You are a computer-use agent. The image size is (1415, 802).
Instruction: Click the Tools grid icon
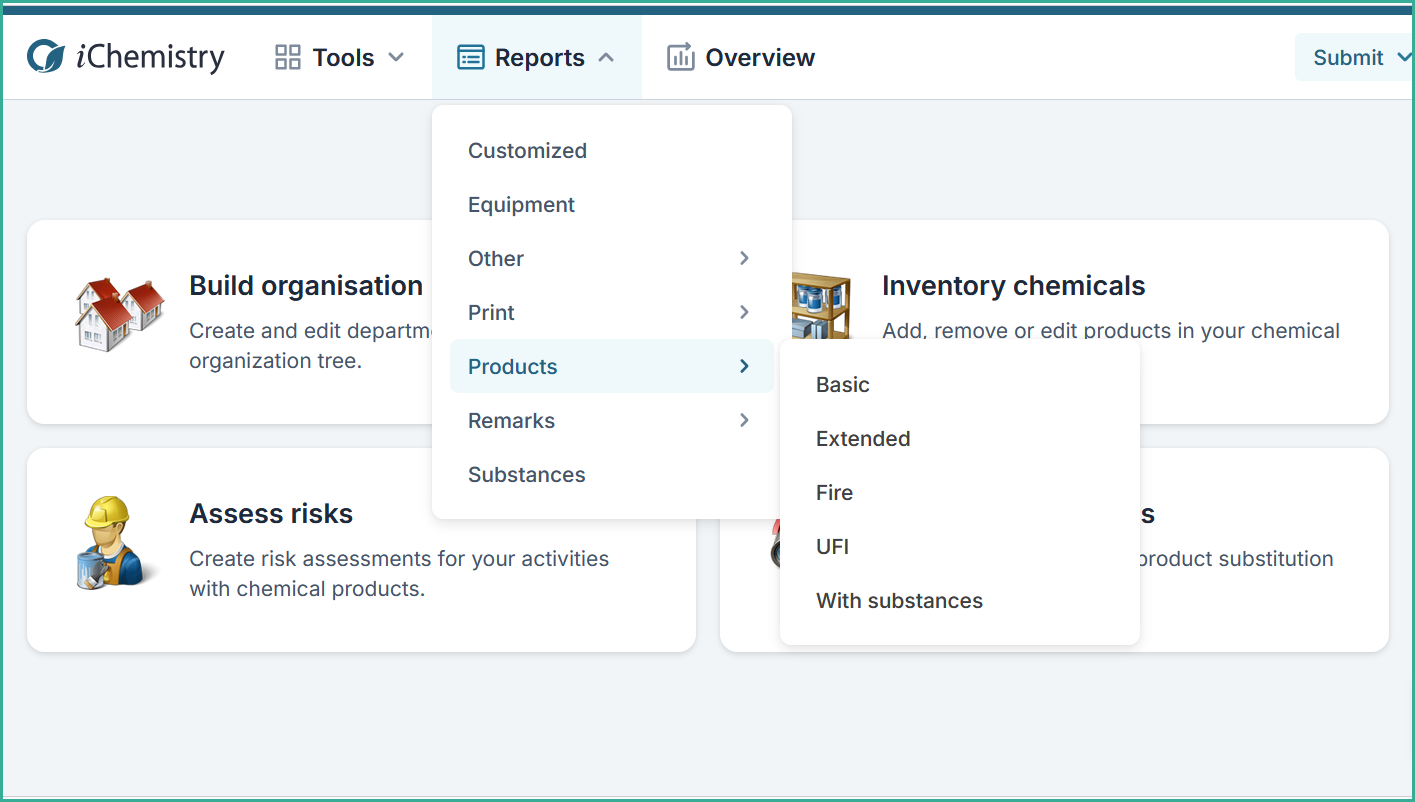click(x=288, y=57)
